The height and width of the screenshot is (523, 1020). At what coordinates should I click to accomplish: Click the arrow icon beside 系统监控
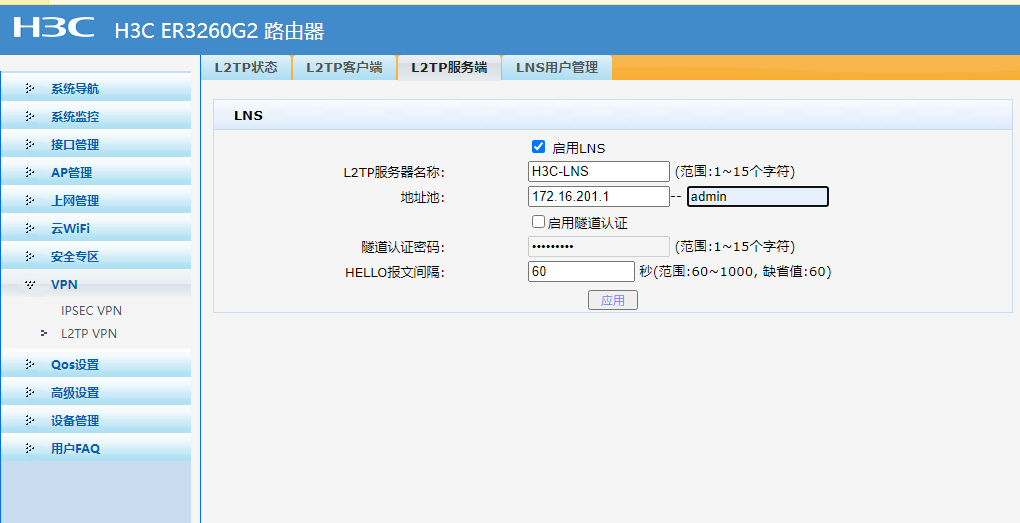pos(30,116)
